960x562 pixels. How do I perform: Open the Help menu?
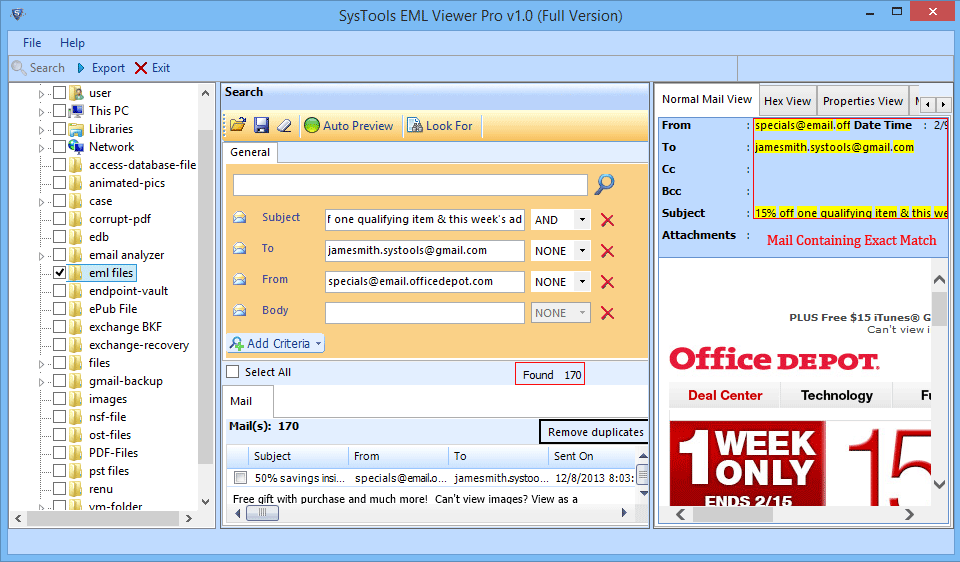pyautogui.click(x=72, y=43)
